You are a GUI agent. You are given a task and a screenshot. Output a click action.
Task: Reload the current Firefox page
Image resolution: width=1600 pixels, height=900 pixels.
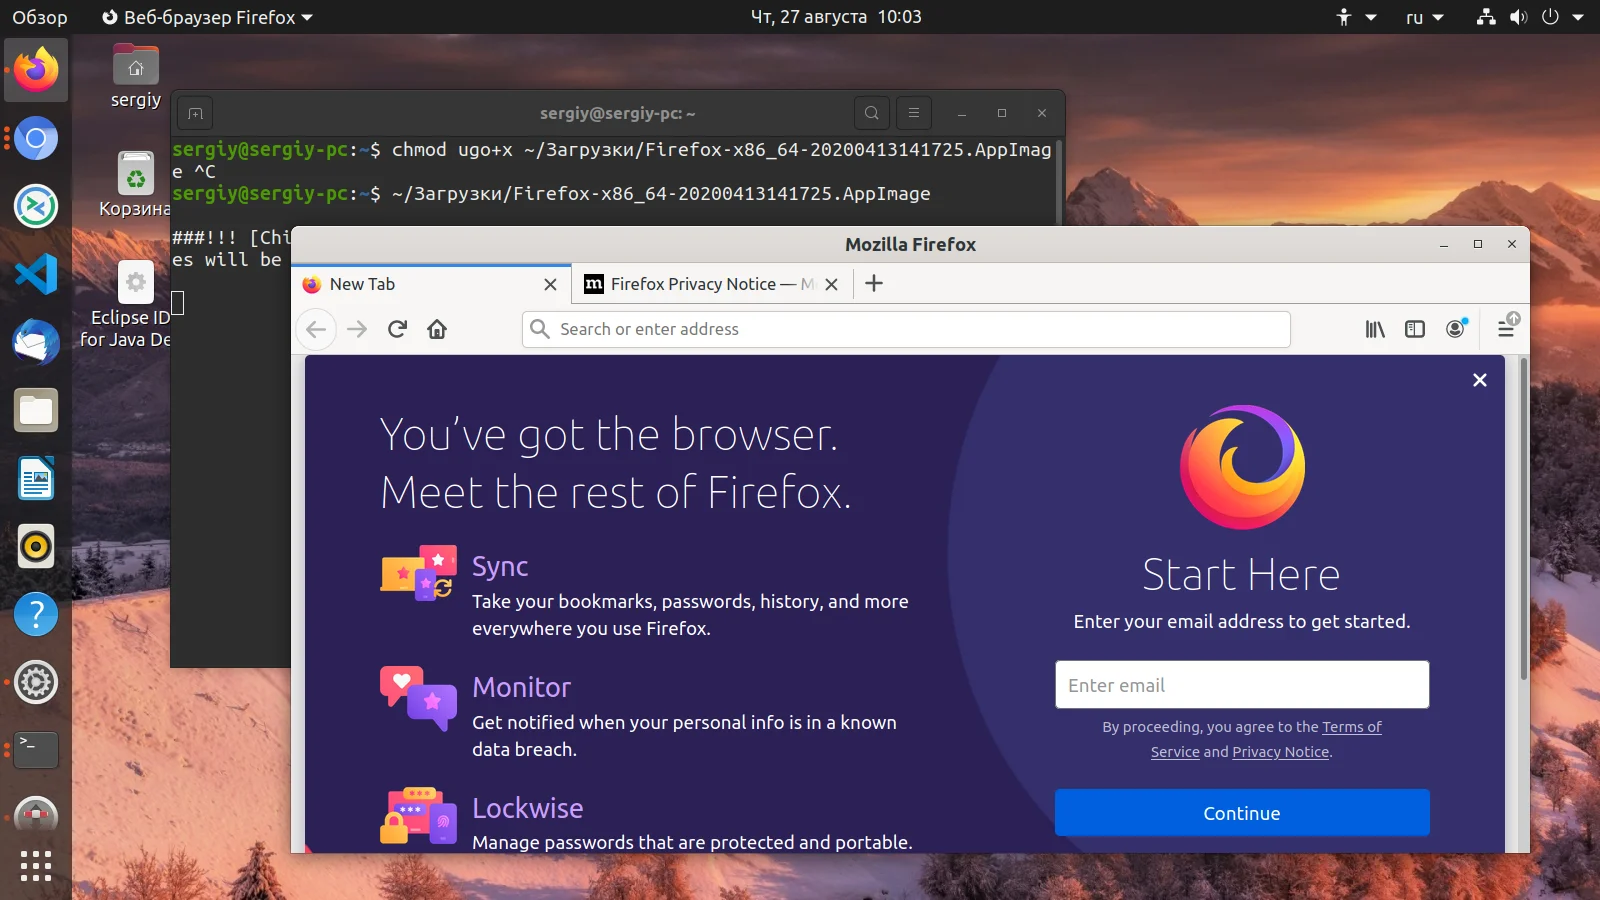[x=397, y=329]
